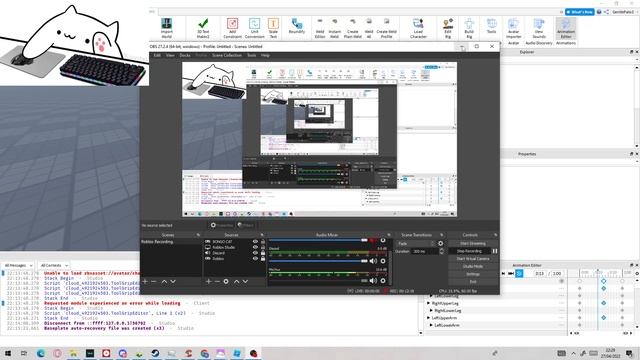Expand the LeftUpperArm track

point(429,318)
